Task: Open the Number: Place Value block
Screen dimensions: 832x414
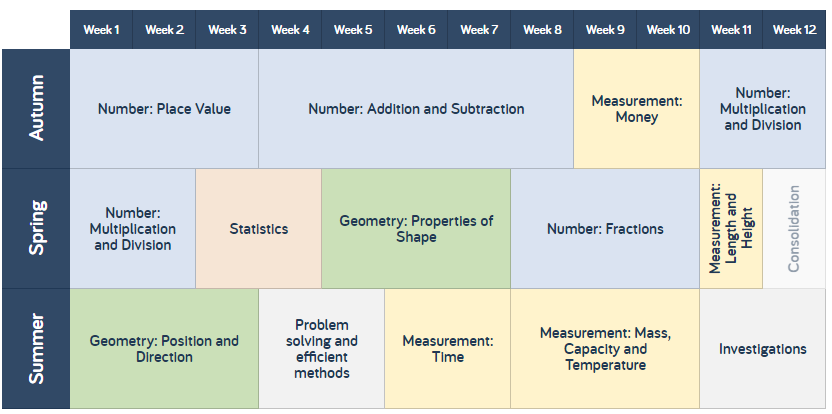Action: click(164, 109)
